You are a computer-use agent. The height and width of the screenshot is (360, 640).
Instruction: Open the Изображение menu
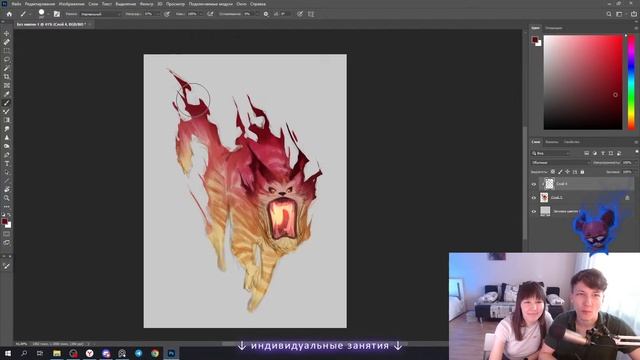71,4
